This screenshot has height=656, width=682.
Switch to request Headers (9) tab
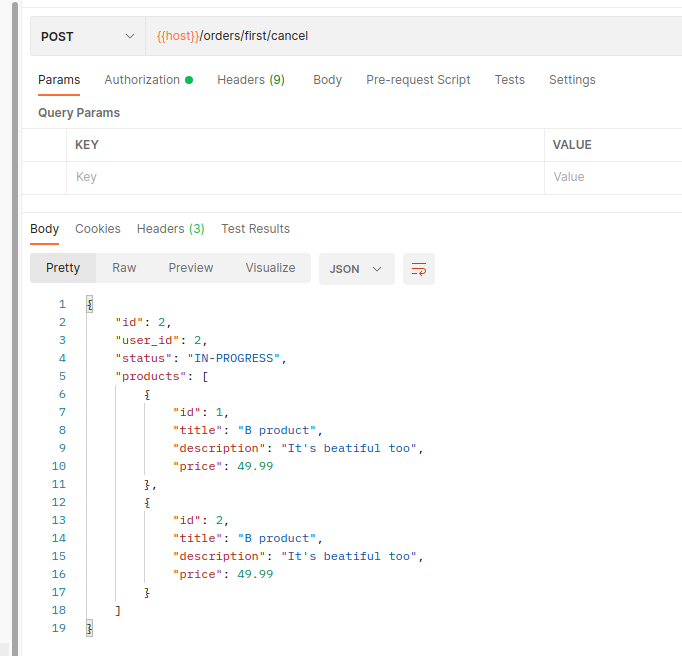[251, 80]
